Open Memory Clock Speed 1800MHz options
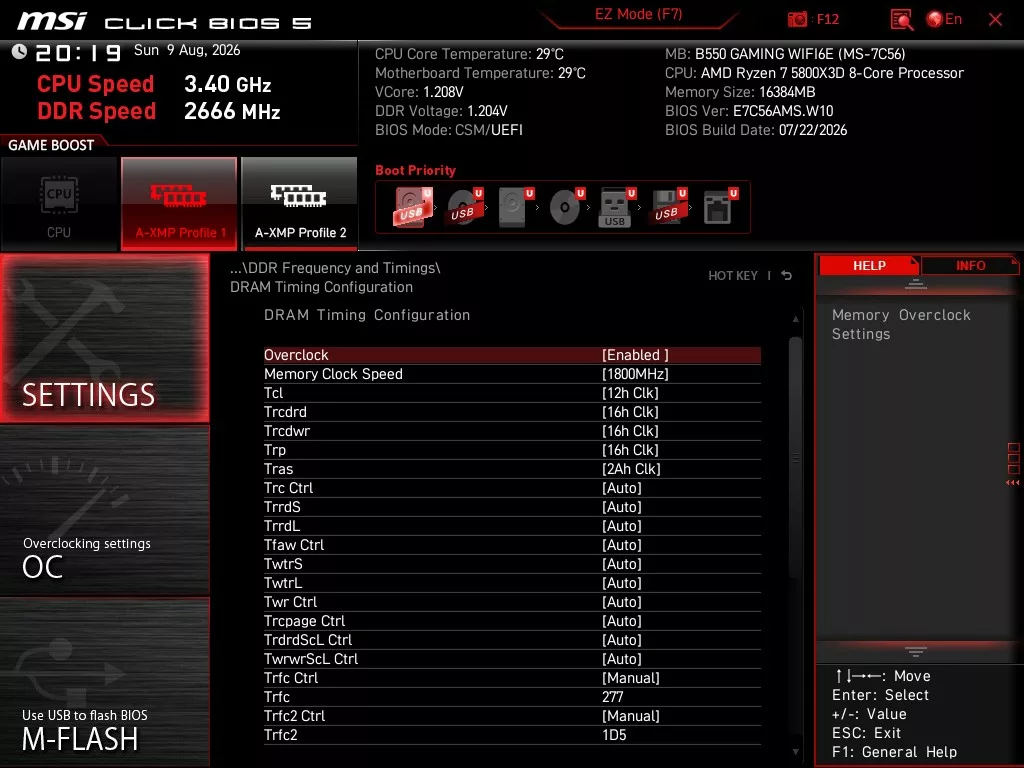 512,374
